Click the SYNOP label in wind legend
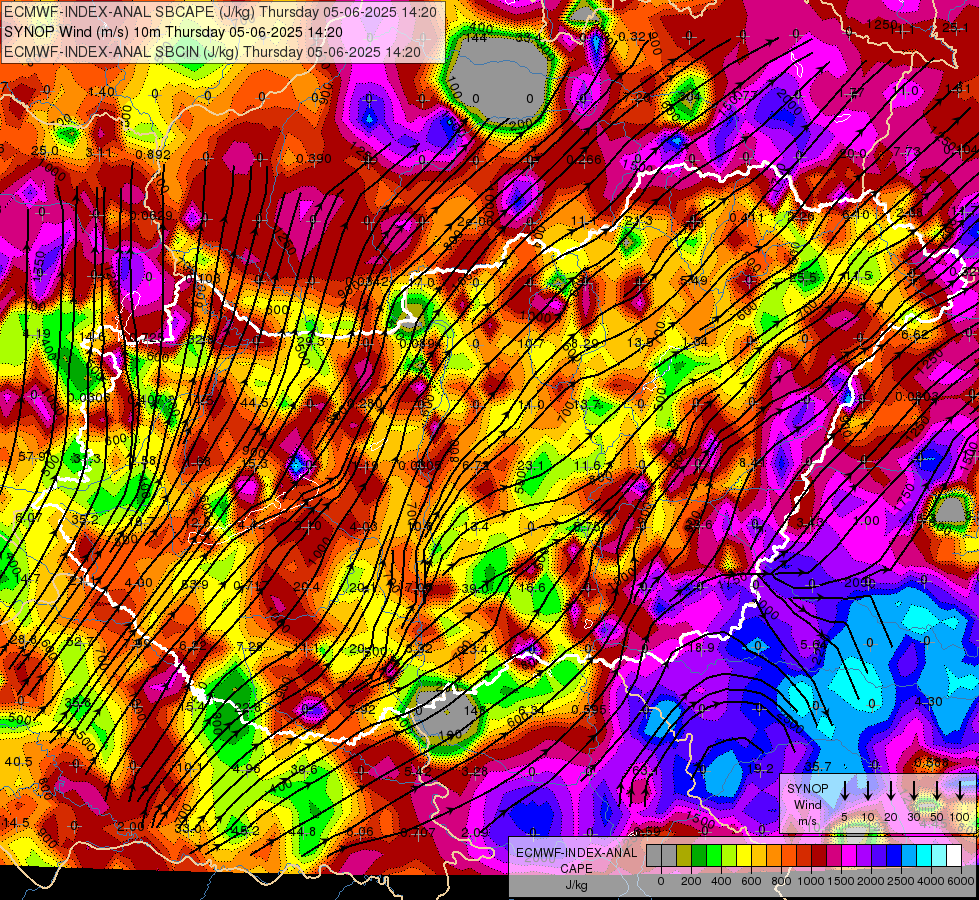Viewport: 979px width, 900px height. click(807, 789)
